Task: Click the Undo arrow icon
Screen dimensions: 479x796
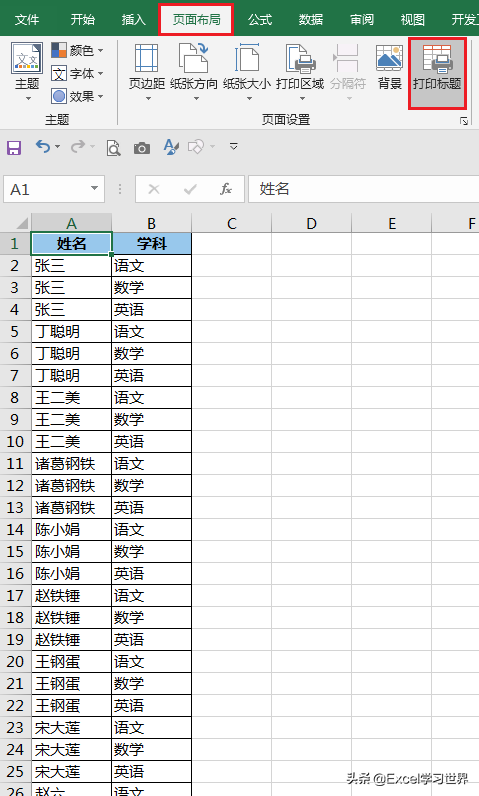Action: [x=43, y=147]
